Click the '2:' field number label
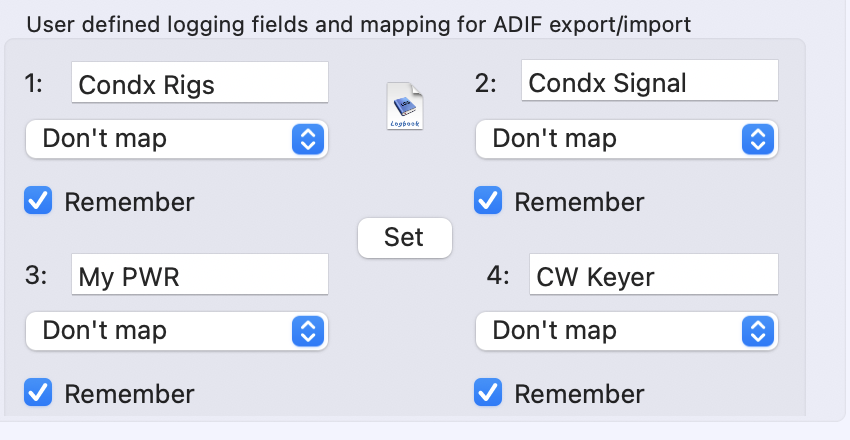850x440 pixels. [x=485, y=84]
